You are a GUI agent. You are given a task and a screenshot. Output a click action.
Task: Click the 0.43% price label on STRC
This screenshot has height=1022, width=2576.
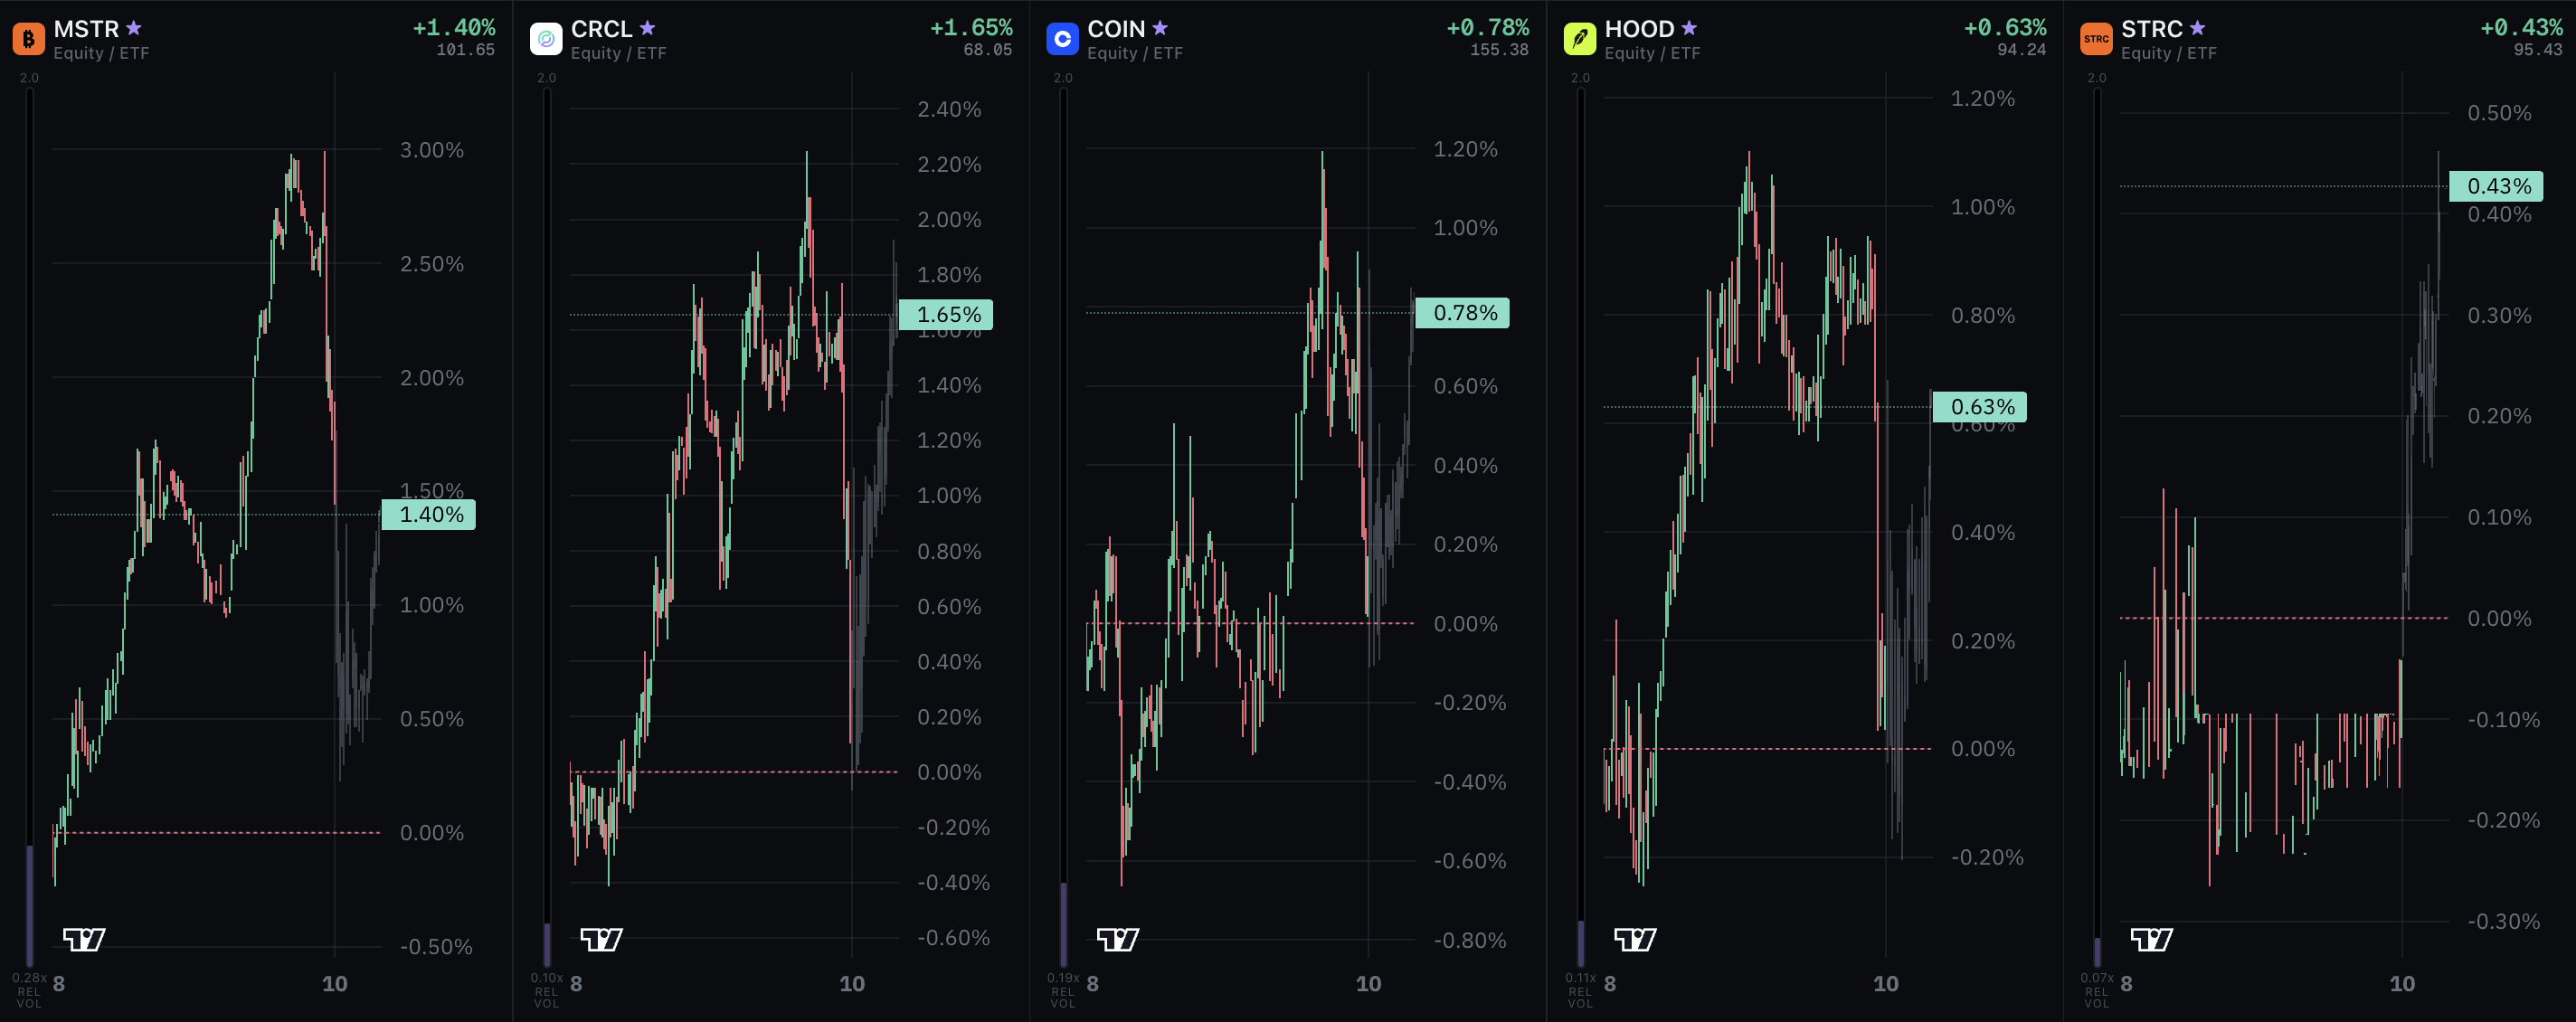click(x=2496, y=186)
